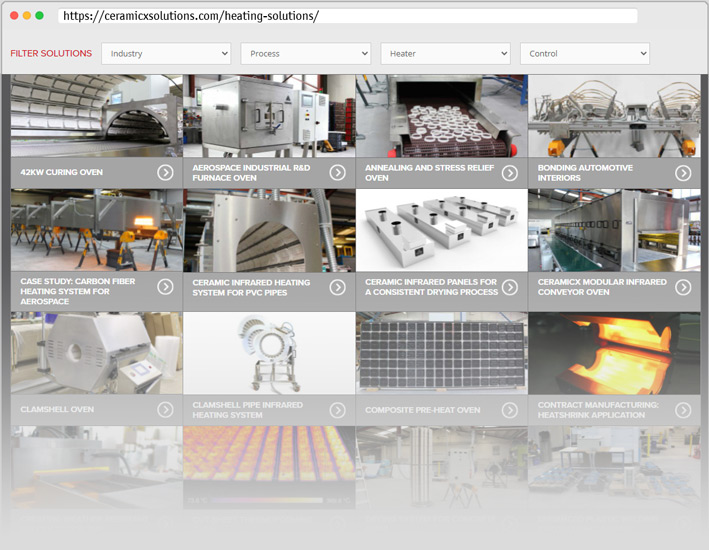Viewport: 709px width, 550px height.
Task: Click arrow icon for Annealing and Stress Relief Oven
Action: point(510,173)
